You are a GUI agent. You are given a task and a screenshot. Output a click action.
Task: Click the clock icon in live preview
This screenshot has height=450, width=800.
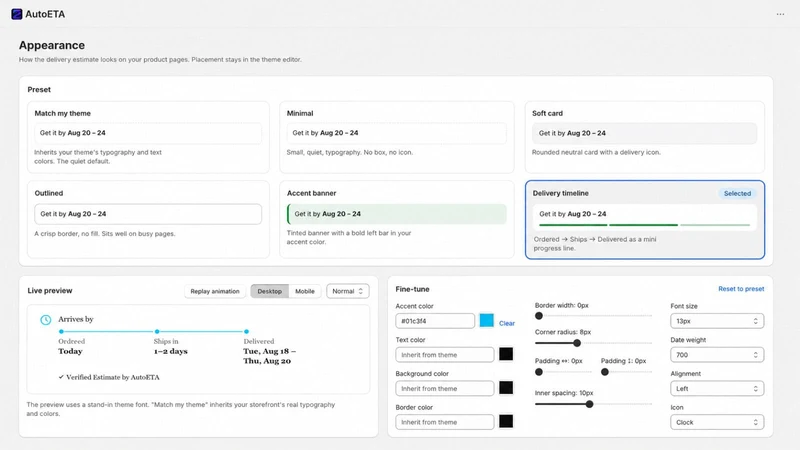tap(46, 320)
